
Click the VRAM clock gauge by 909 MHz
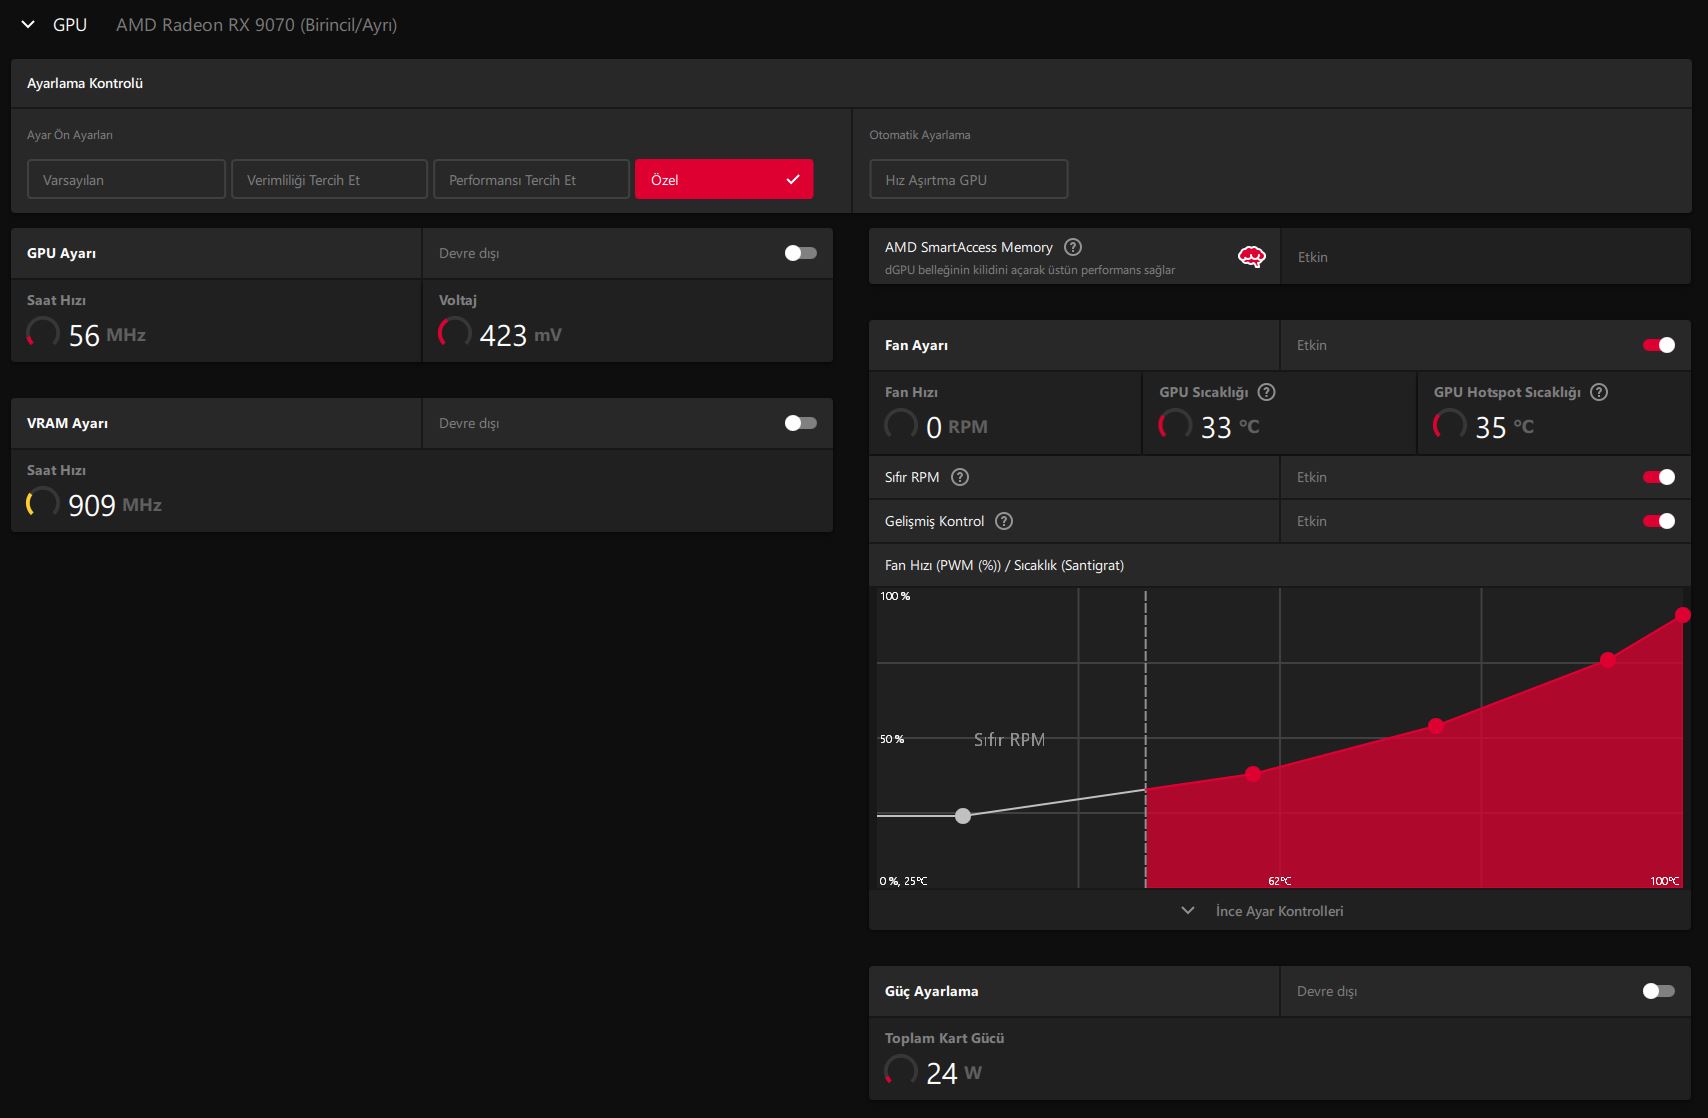tap(43, 502)
